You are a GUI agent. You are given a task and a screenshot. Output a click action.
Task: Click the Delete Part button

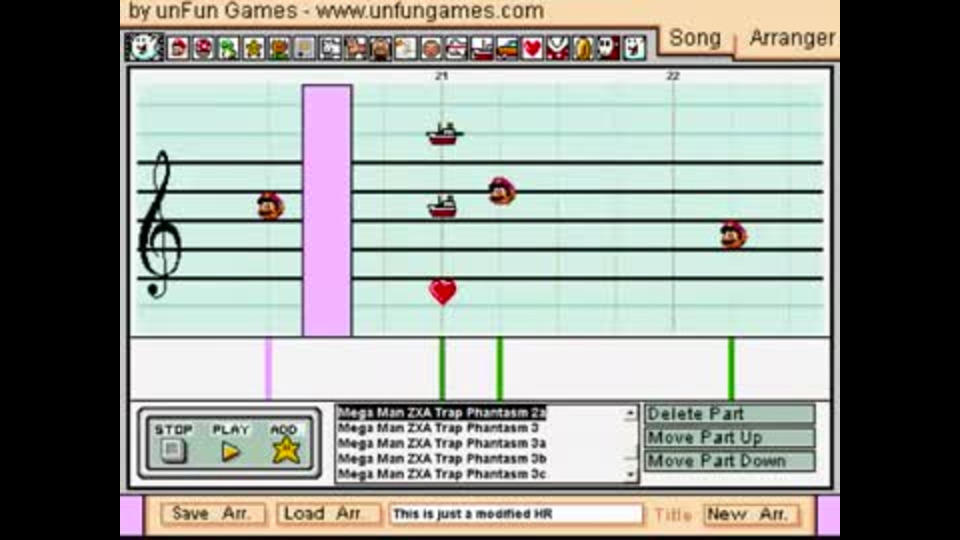729,414
